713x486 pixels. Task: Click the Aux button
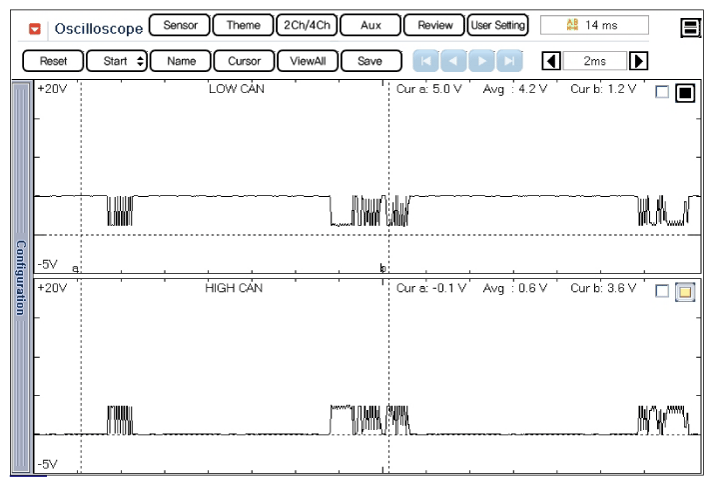371,25
